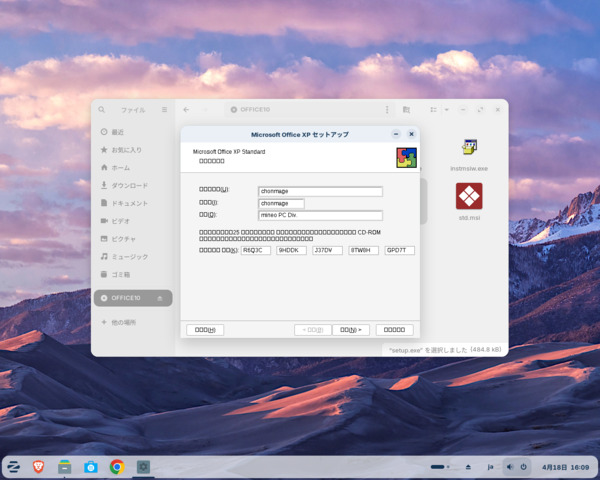Viewport: 600px width, 480px height.
Task: Click the setup gear app in taskbar
Action: click(143, 467)
